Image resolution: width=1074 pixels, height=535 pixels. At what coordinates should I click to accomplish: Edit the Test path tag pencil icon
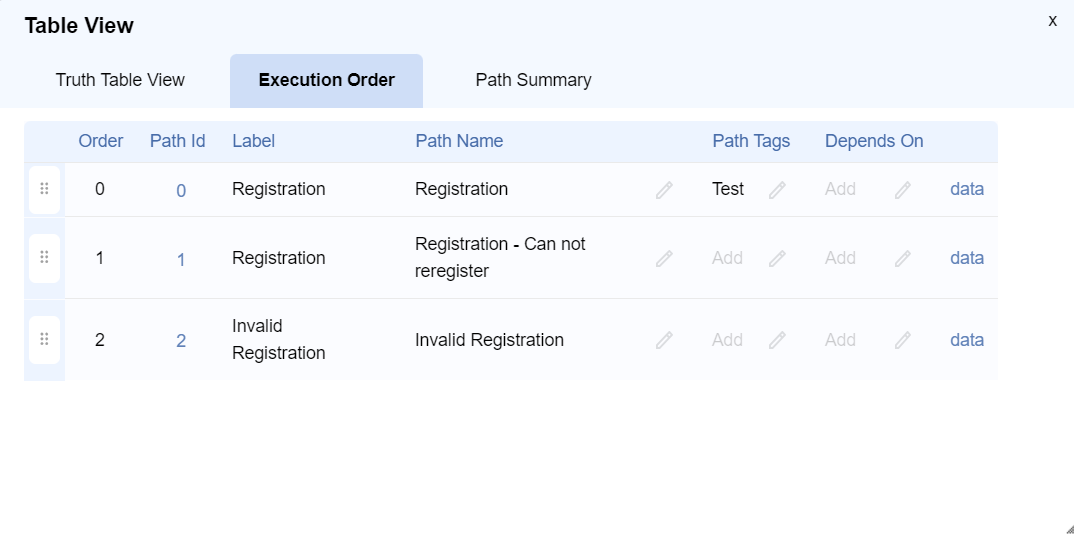coord(777,190)
